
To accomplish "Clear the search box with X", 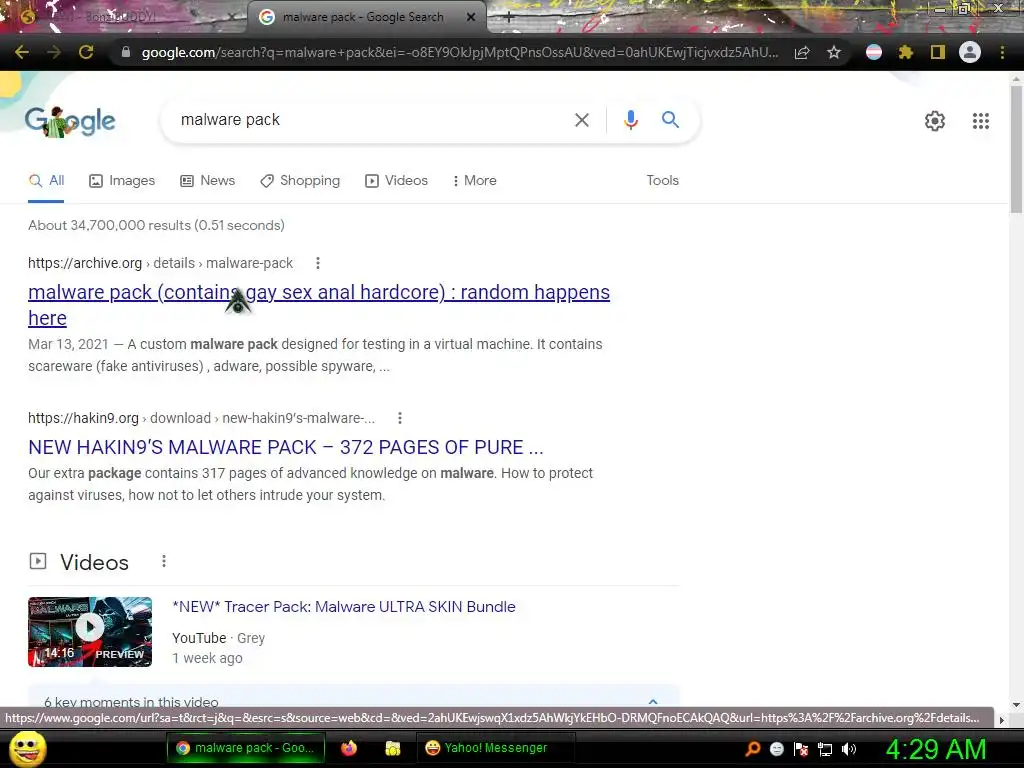I will click(x=582, y=120).
